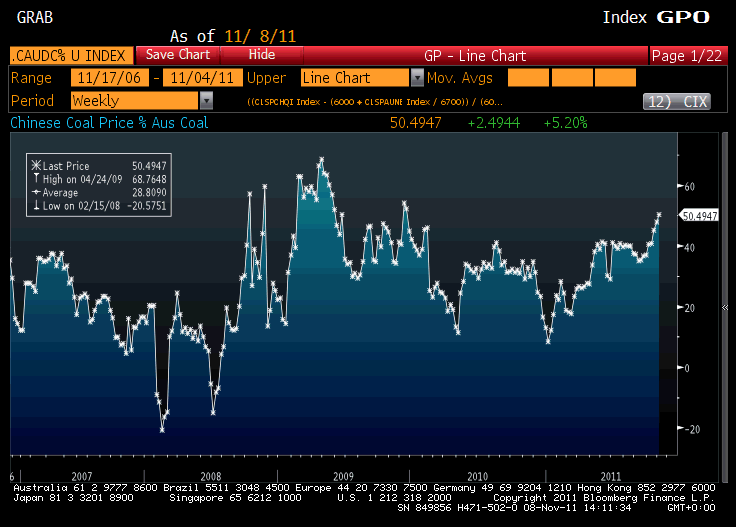Click the 50.4947 last value tag on axis
The image size is (736, 527).
(699, 214)
